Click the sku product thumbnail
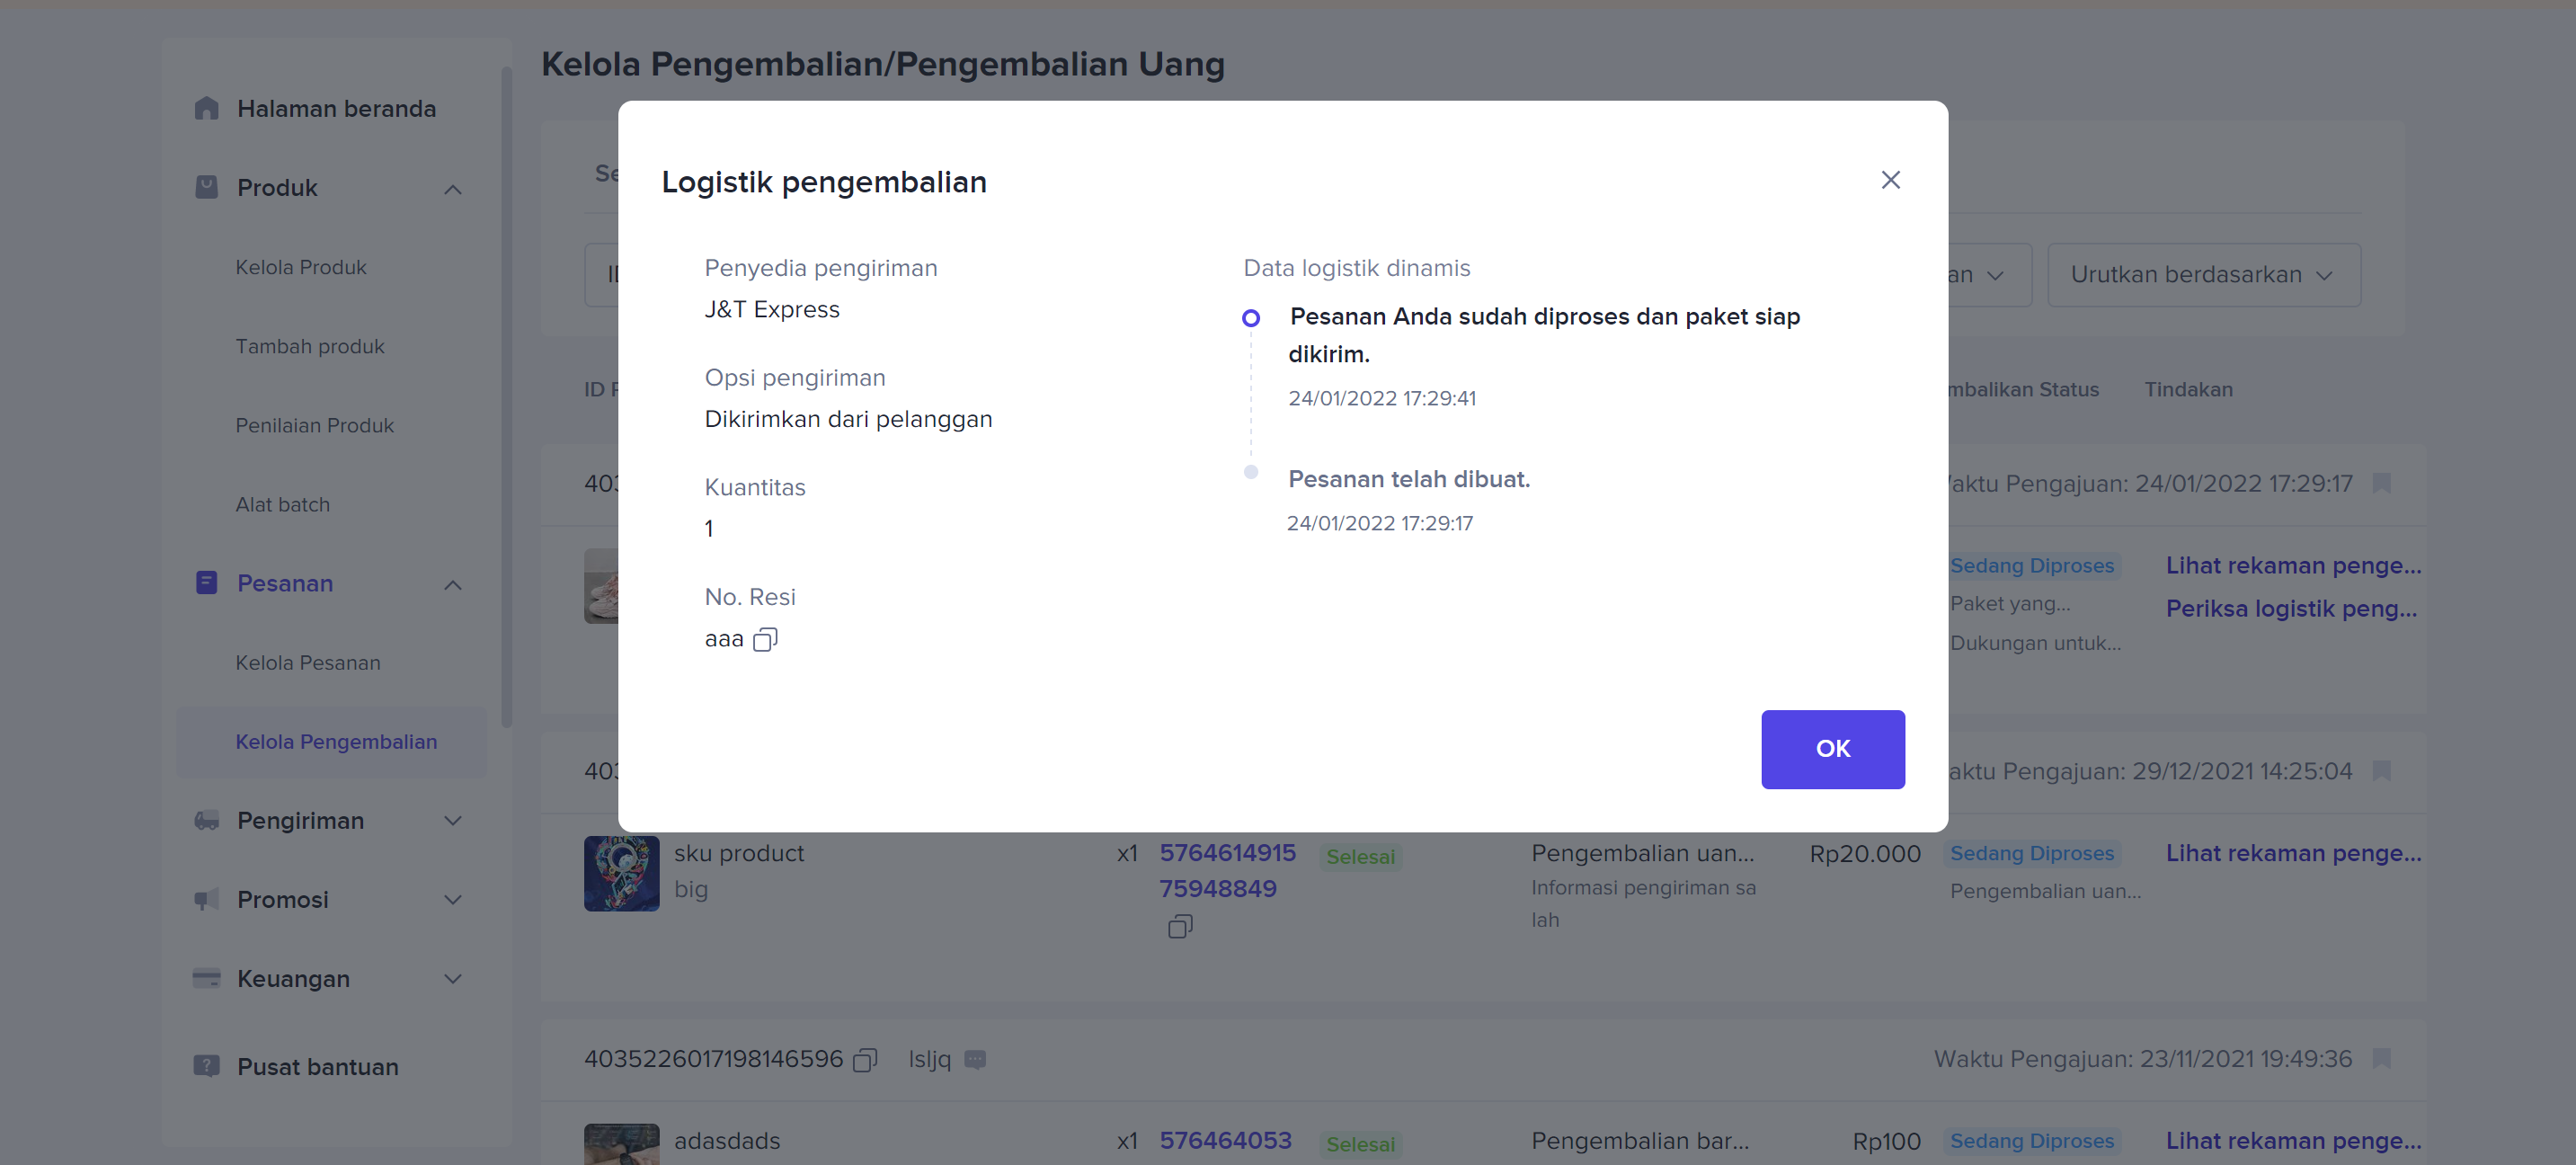2576x1165 pixels. coord(621,872)
